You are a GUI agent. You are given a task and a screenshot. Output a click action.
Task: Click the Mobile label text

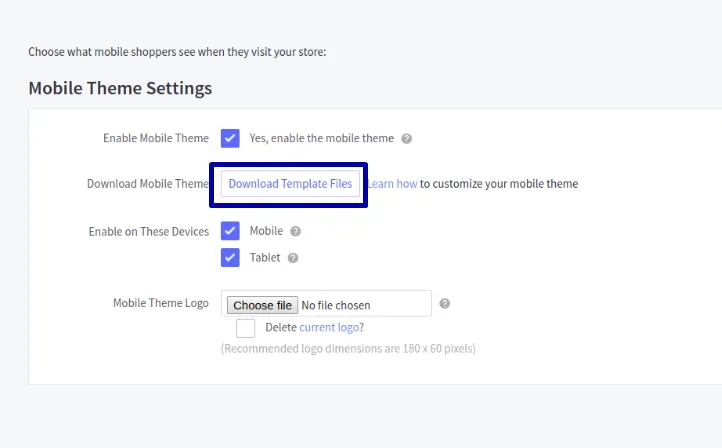[266, 231]
